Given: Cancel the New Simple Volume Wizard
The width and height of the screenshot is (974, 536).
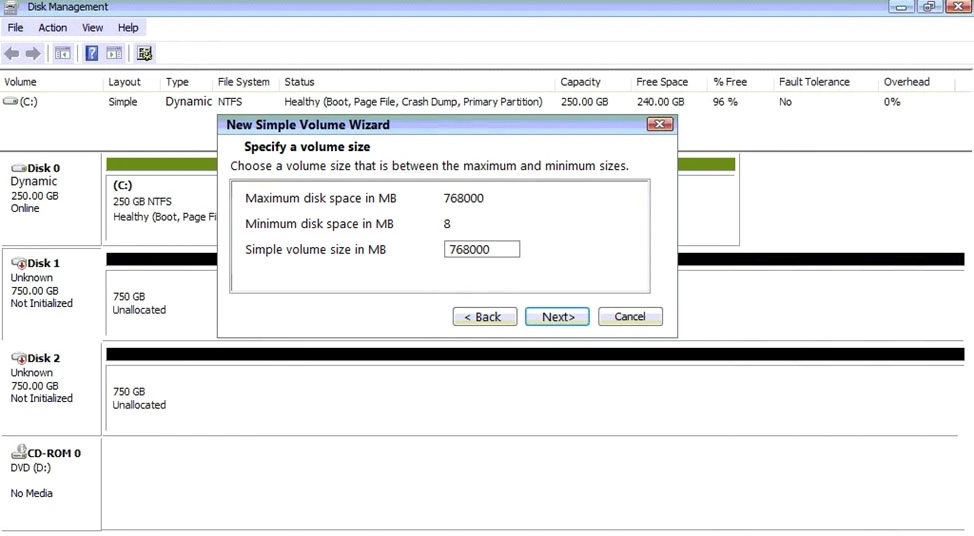Looking at the screenshot, I should click(630, 317).
